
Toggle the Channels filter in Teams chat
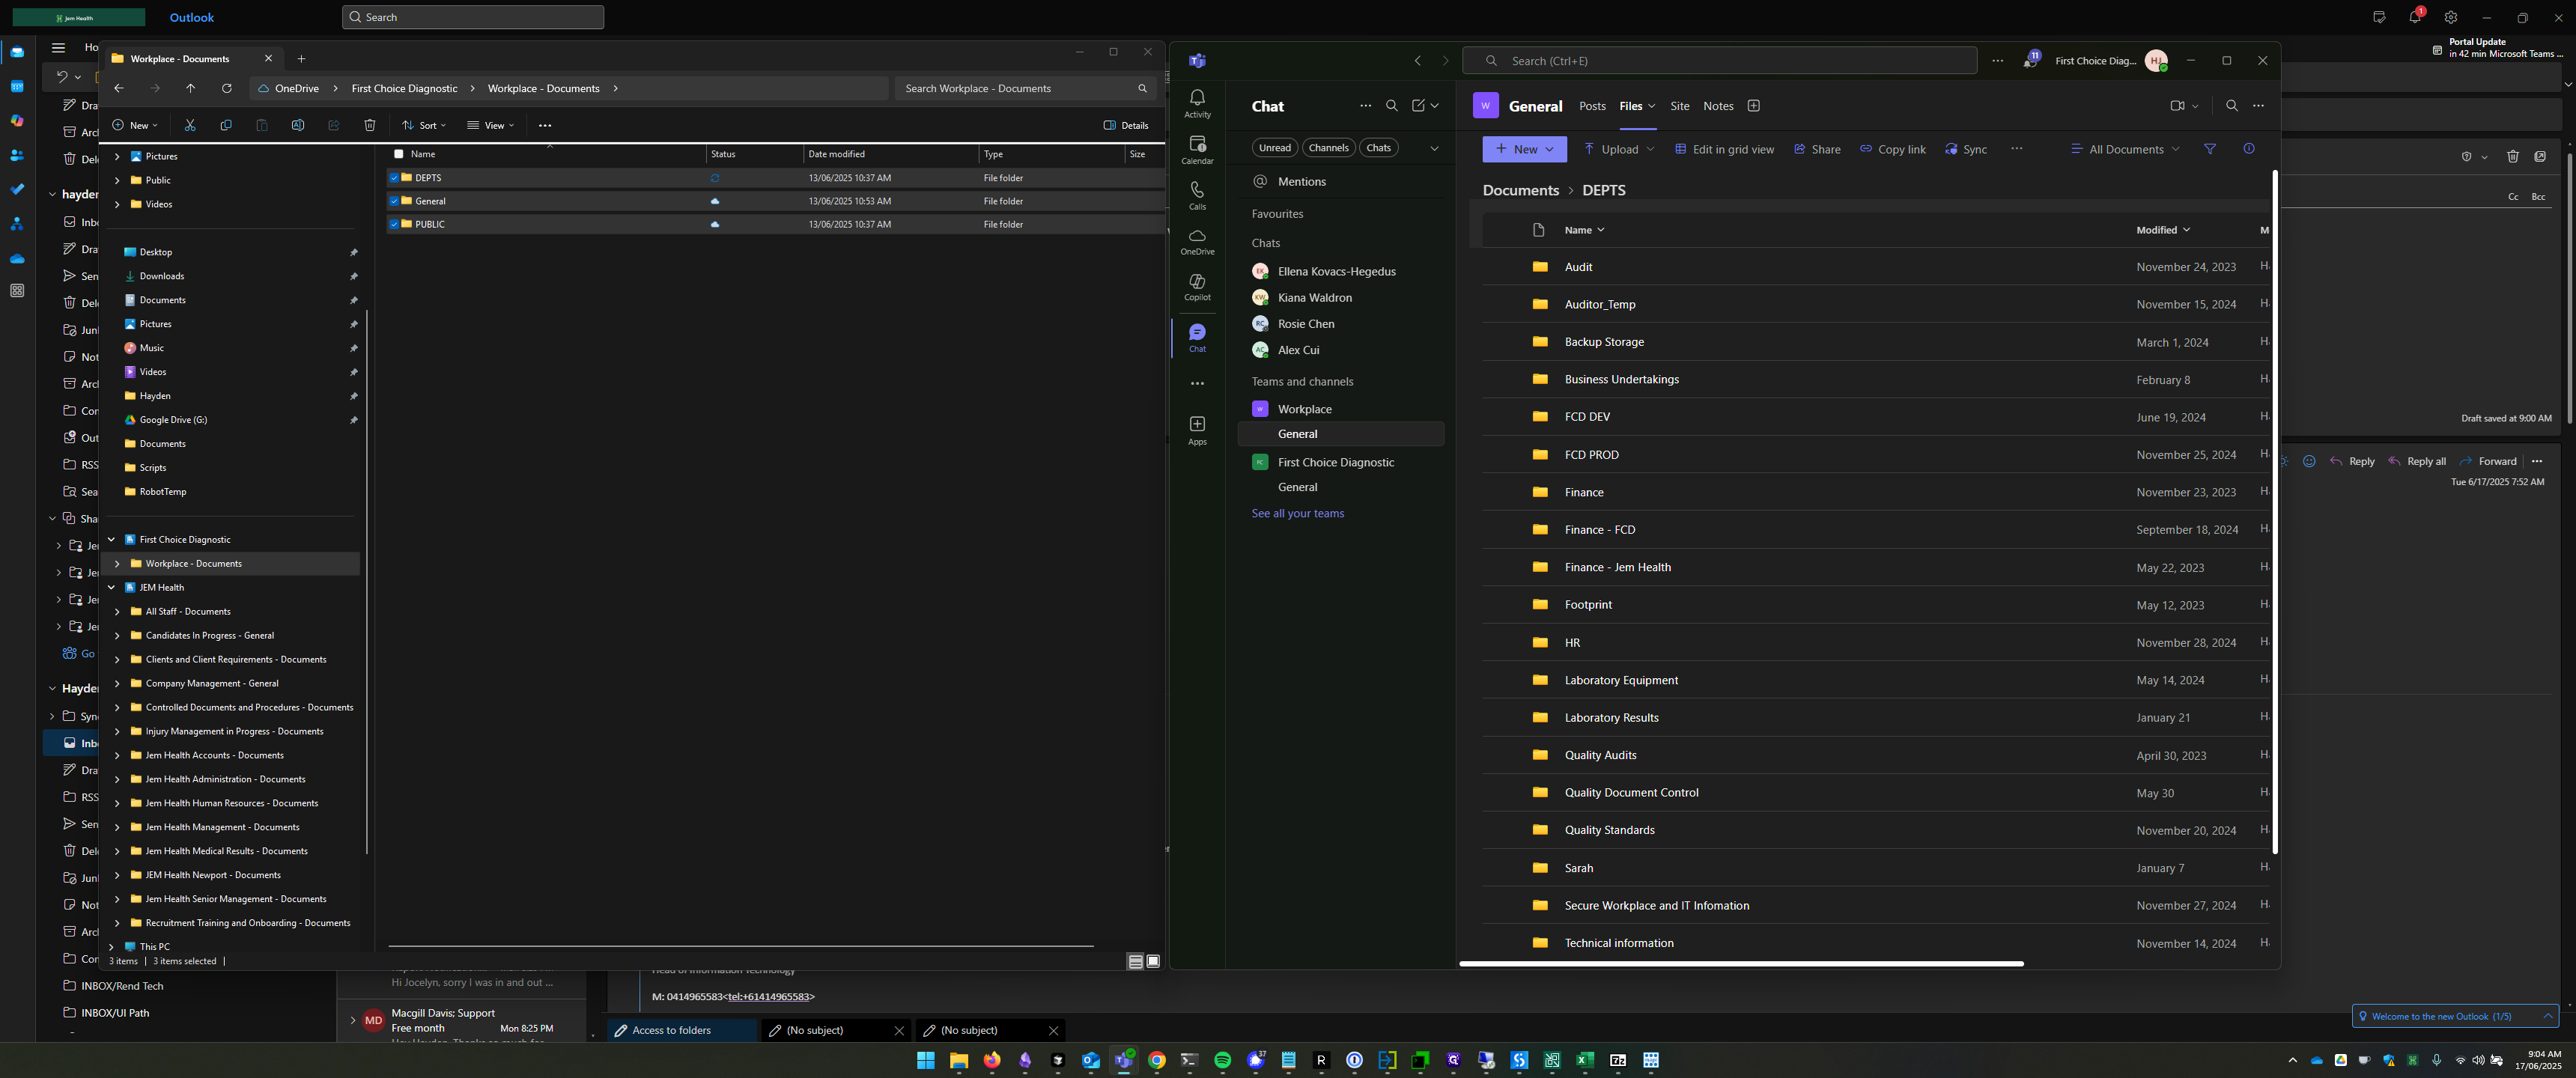coord(1328,148)
